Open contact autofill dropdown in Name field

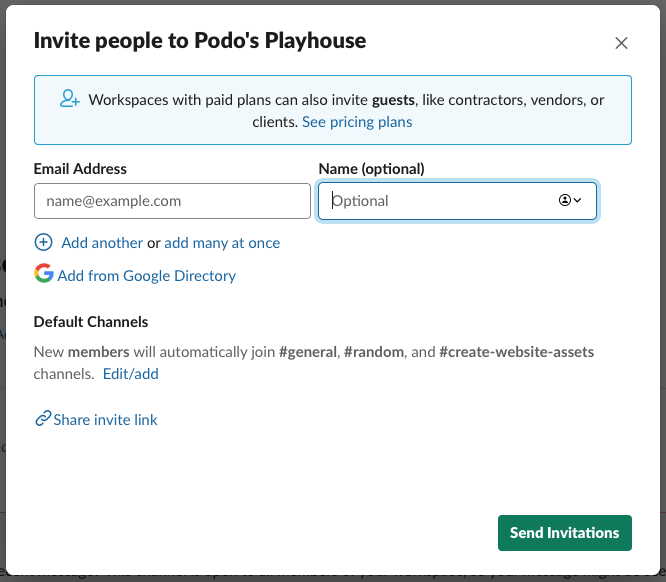pos(570,201)
